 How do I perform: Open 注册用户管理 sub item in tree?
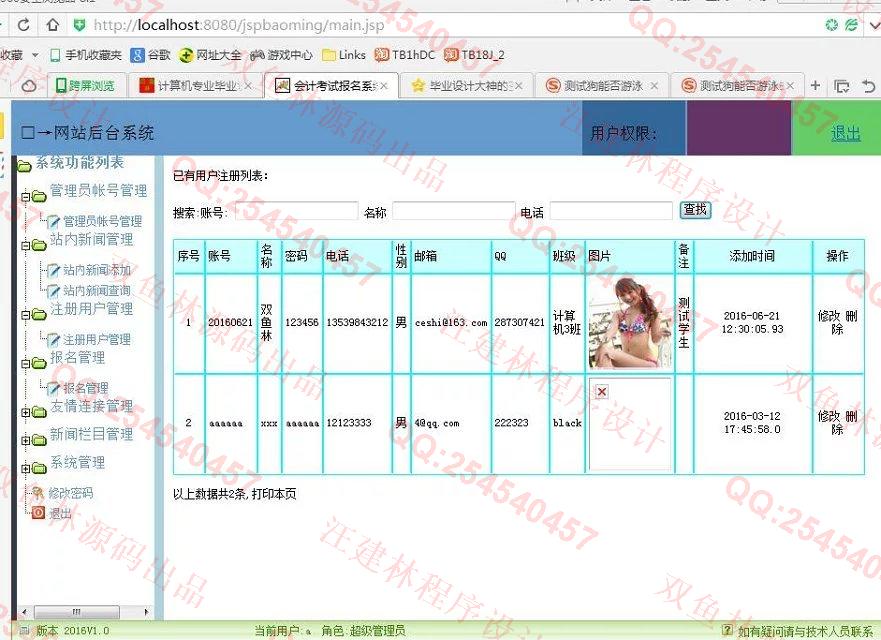[96, 339]
